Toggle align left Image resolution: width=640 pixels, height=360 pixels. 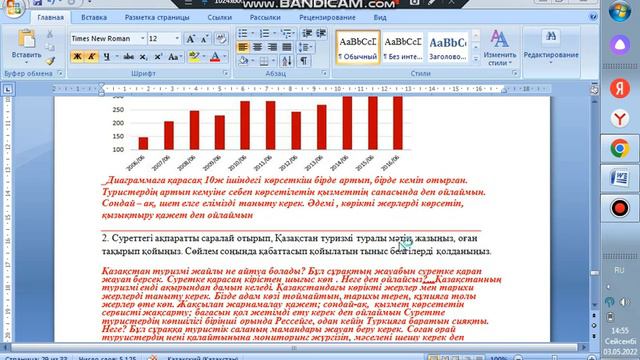tap(243, 47)
